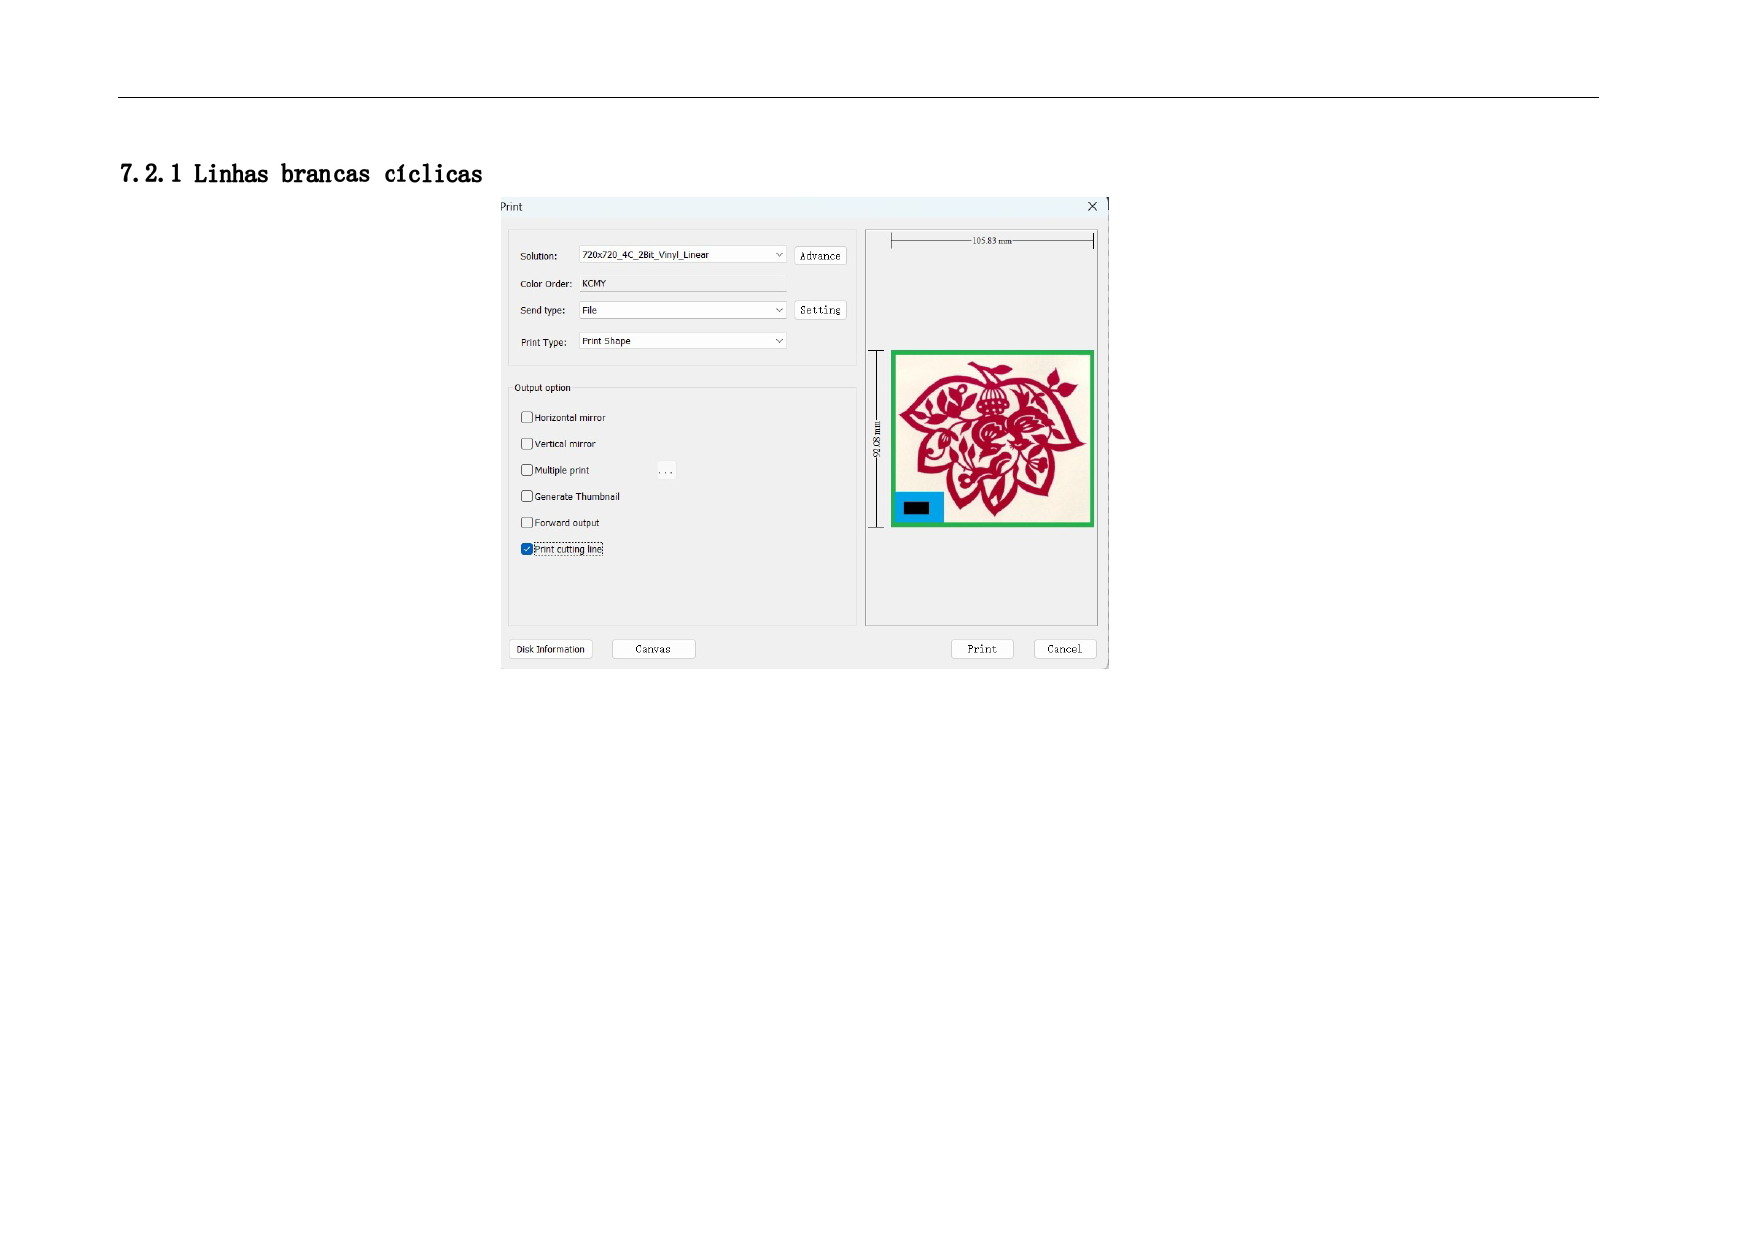Enable the Horizontal mirror checkbox
Screen dimensions: 1754x1240
527,418
